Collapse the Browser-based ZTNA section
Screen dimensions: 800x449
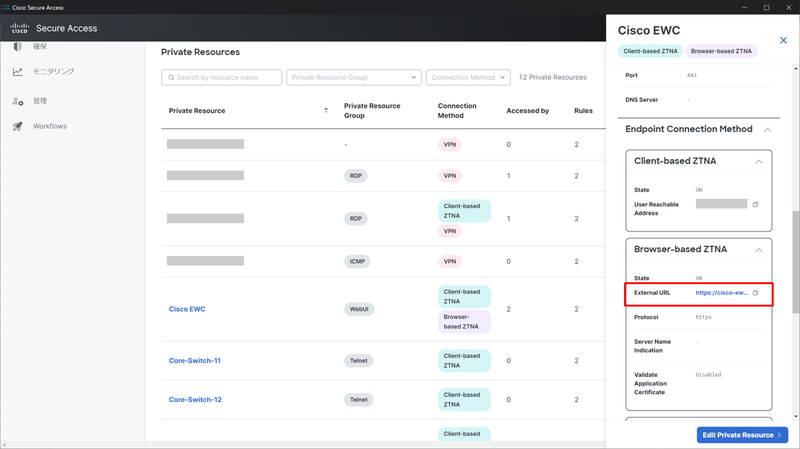click(759, 250)
